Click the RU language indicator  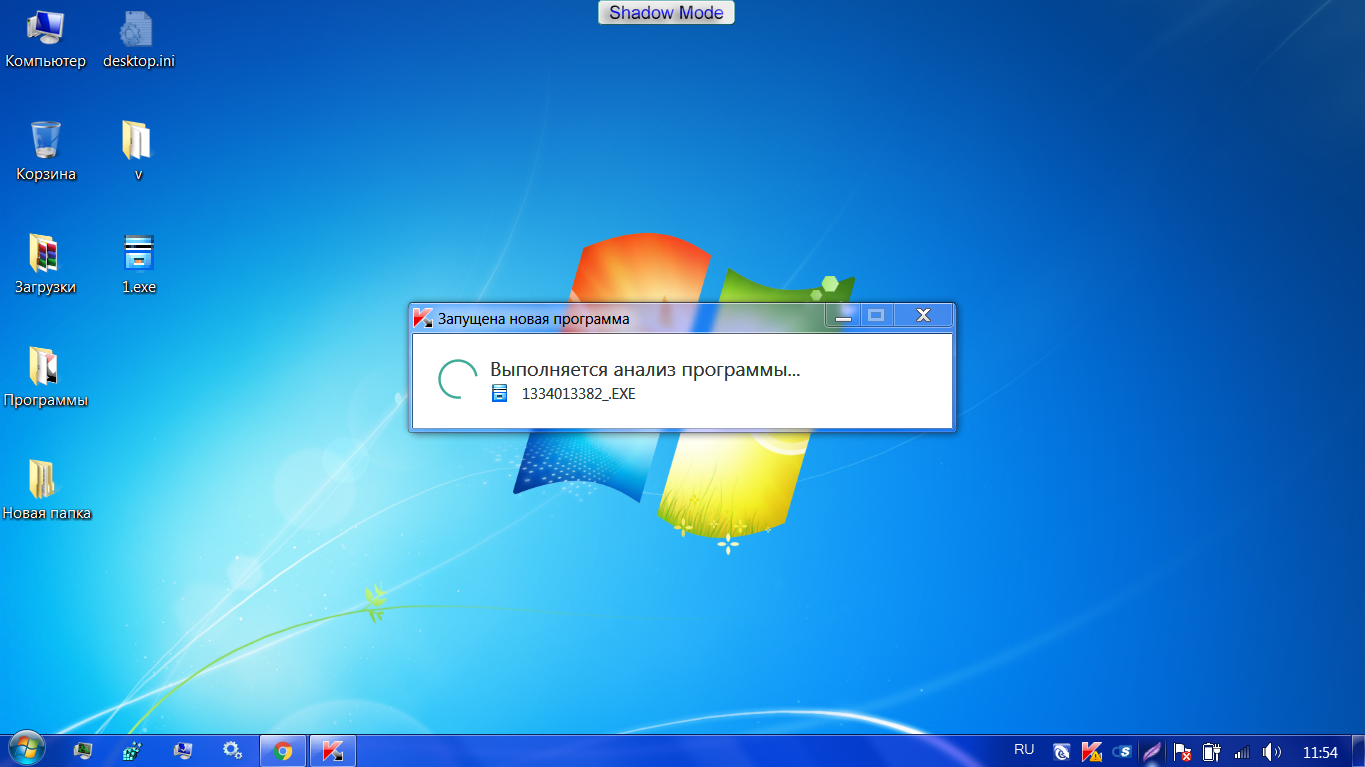1024,750
